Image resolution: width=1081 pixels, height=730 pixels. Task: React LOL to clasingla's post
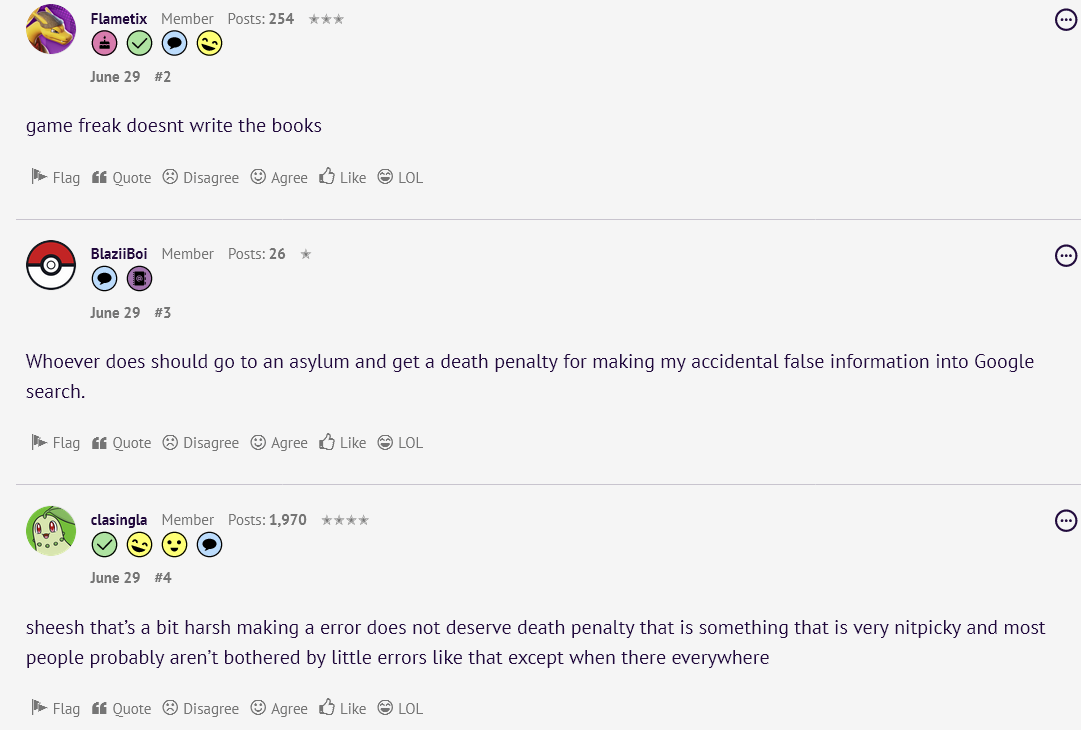coord(400,708)
